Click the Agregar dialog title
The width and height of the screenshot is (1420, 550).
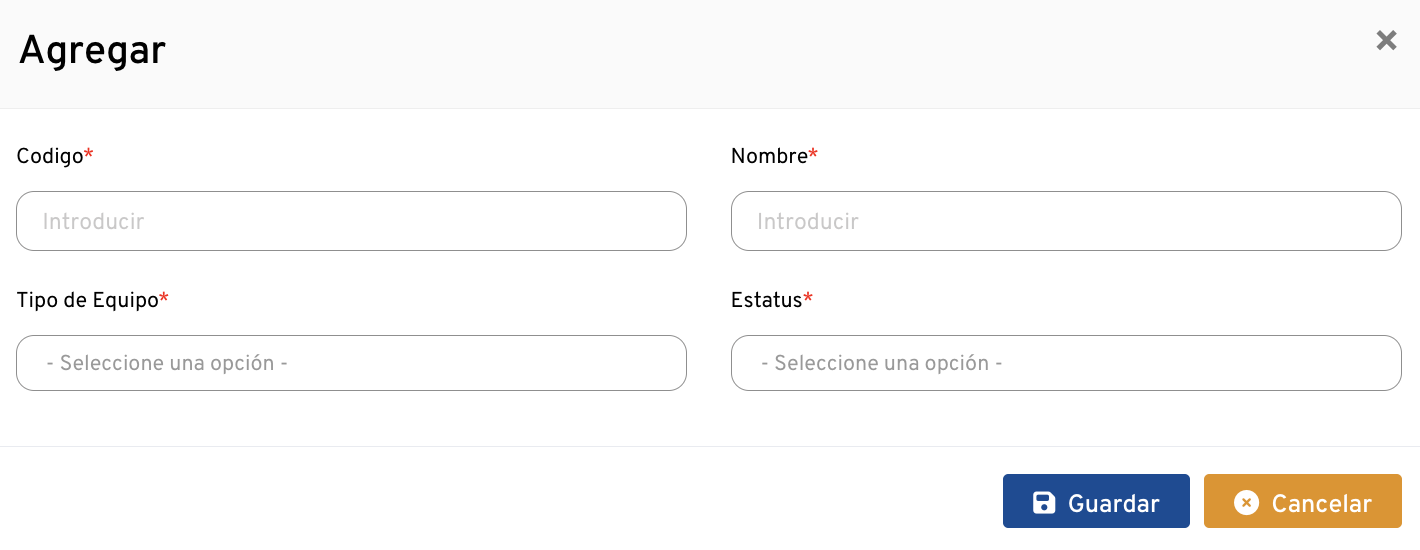click(x=92, y=50)
